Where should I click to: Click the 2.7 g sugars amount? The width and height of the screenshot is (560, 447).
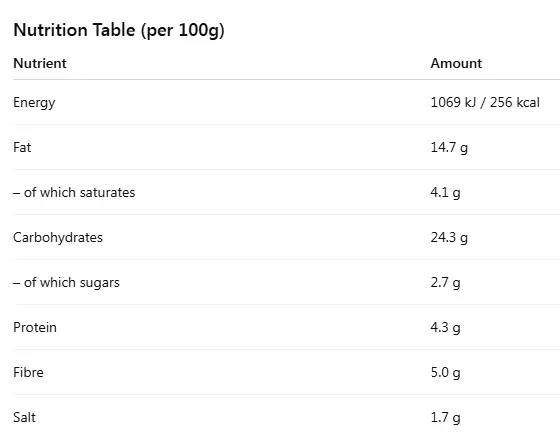(445, 283)
